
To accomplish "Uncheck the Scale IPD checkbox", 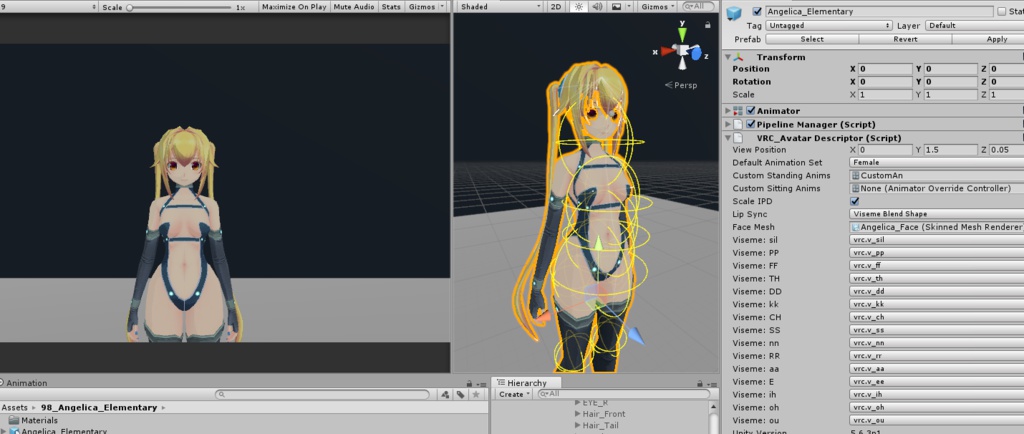I will [x=855, y=202].
